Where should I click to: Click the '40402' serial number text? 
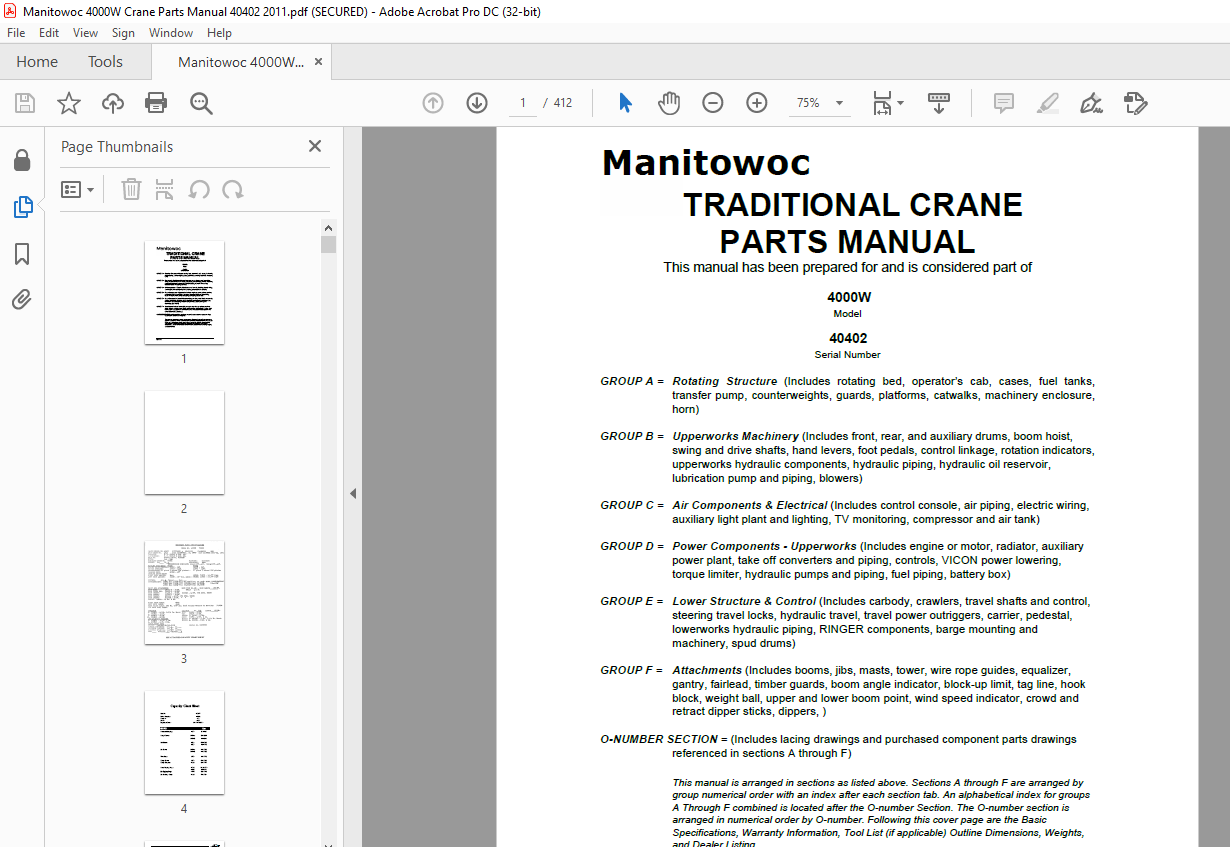click(848, 338)
